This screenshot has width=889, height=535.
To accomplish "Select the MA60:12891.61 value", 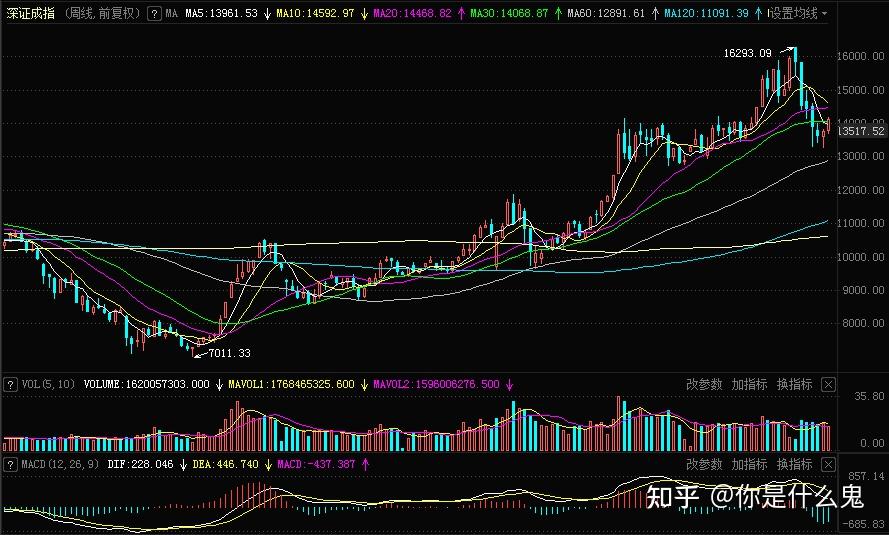I will pos(606,13).
